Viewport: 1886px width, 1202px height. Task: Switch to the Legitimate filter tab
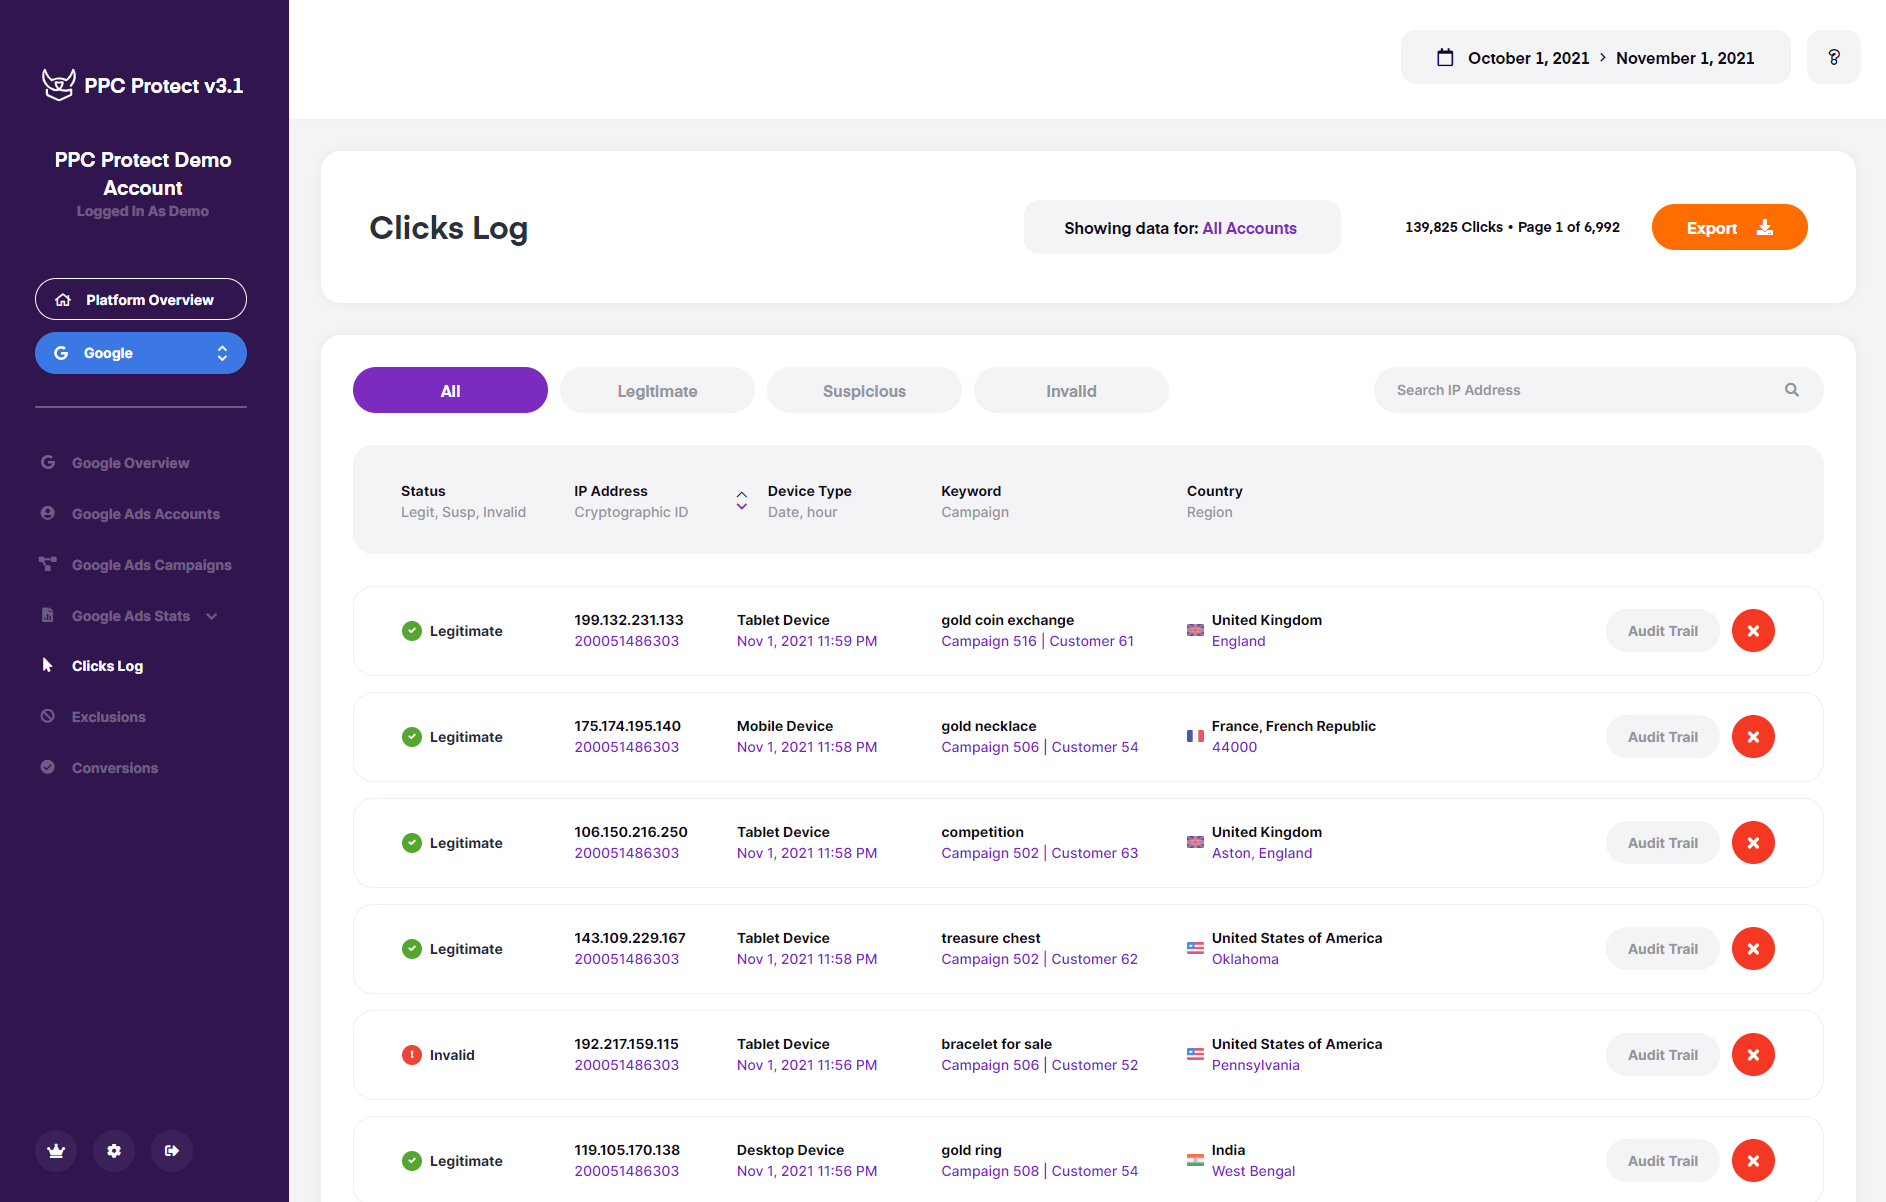tap(656, 390)
